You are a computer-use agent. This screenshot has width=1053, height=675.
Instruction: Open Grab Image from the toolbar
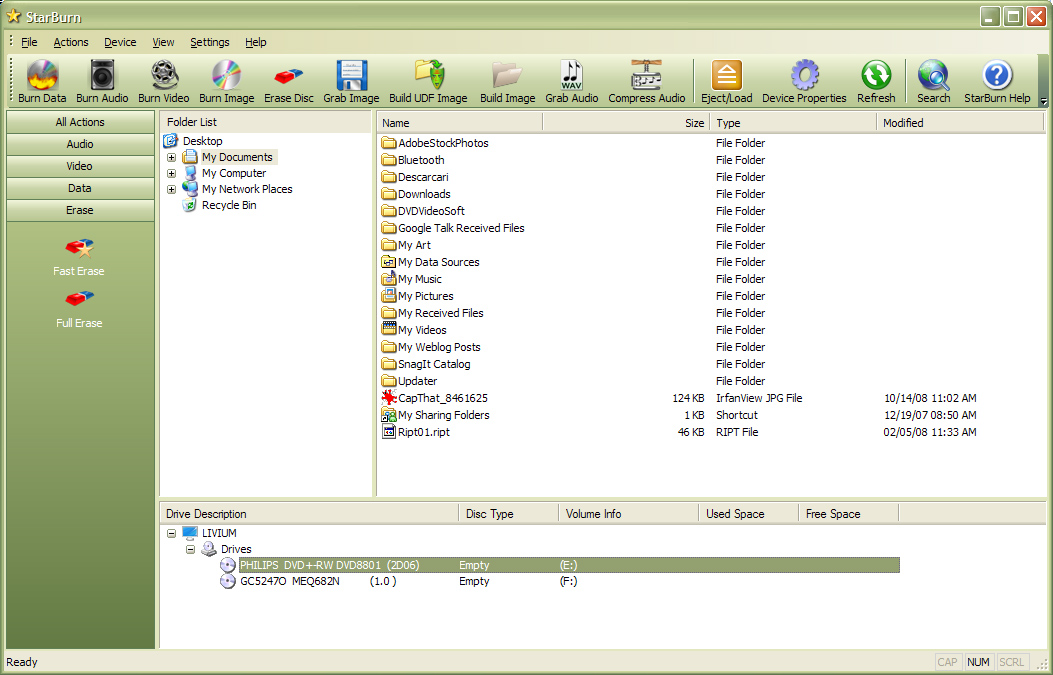click(x=351, y=81)
